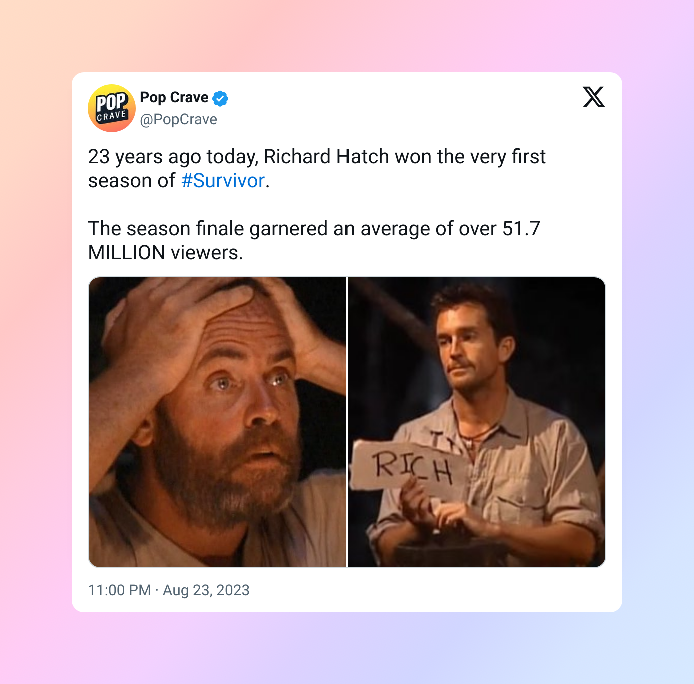Click the sentence starting "23 years ago today"
The height and width of the screenshot is (684, 694).
(x=317, y=169)
